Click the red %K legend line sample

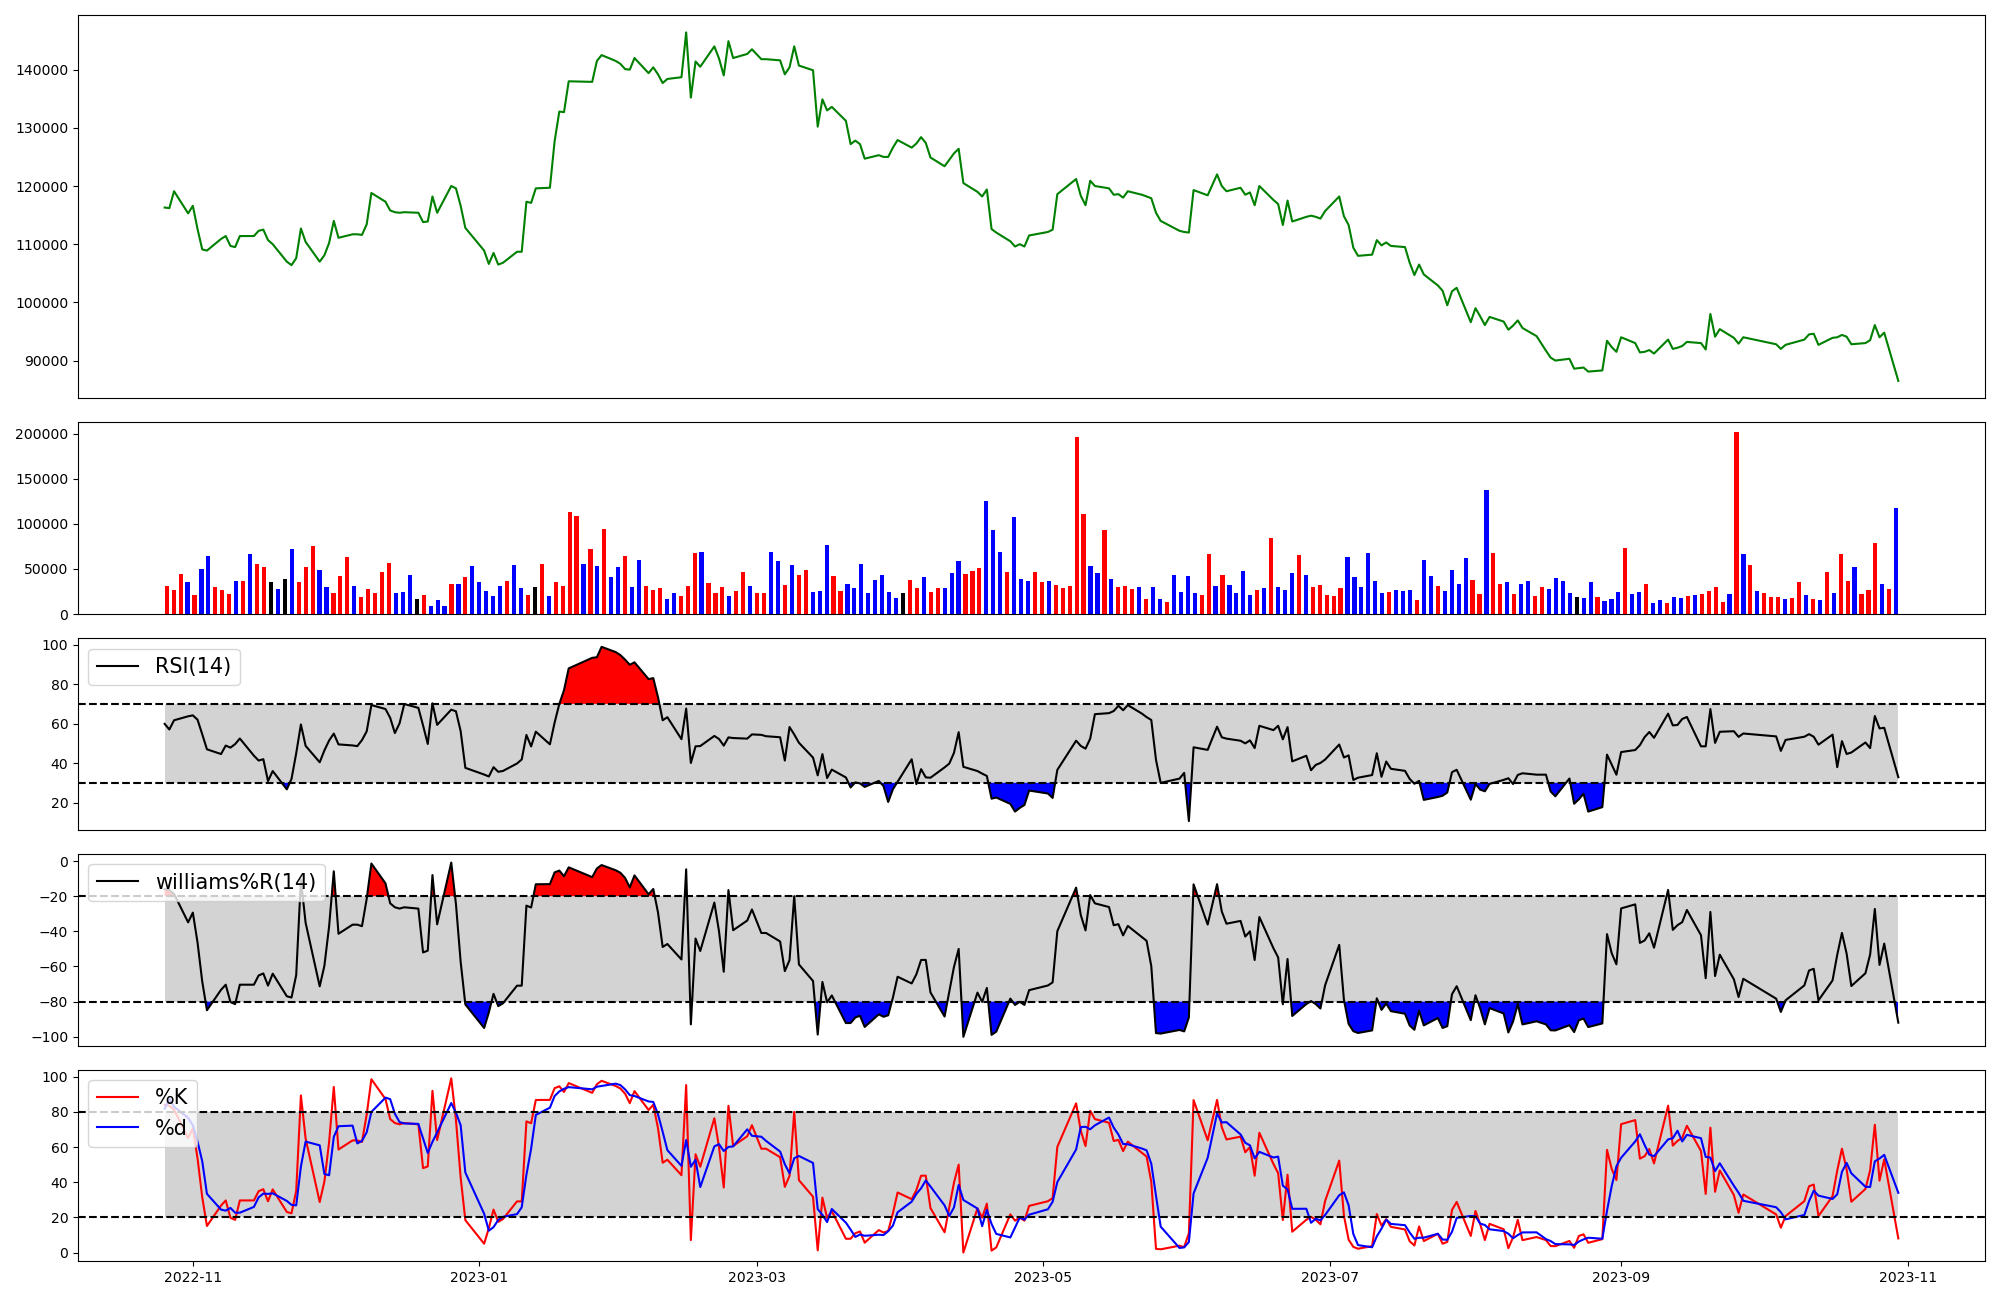pos(117,1097)
